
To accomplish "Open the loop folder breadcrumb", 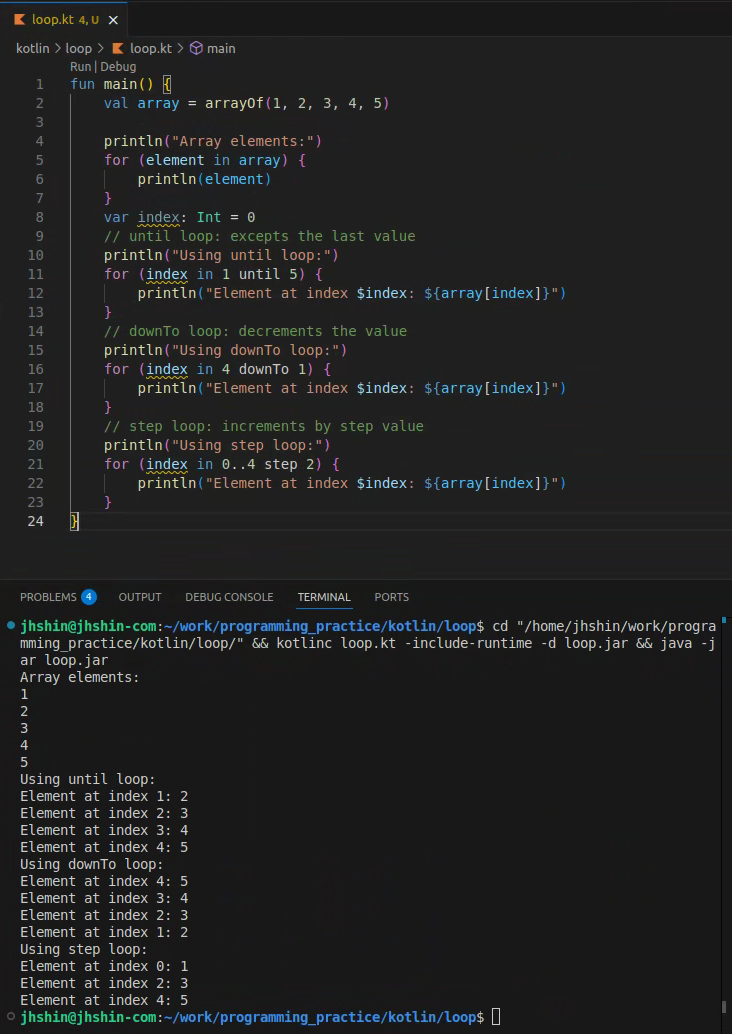I will pos(78,48).
